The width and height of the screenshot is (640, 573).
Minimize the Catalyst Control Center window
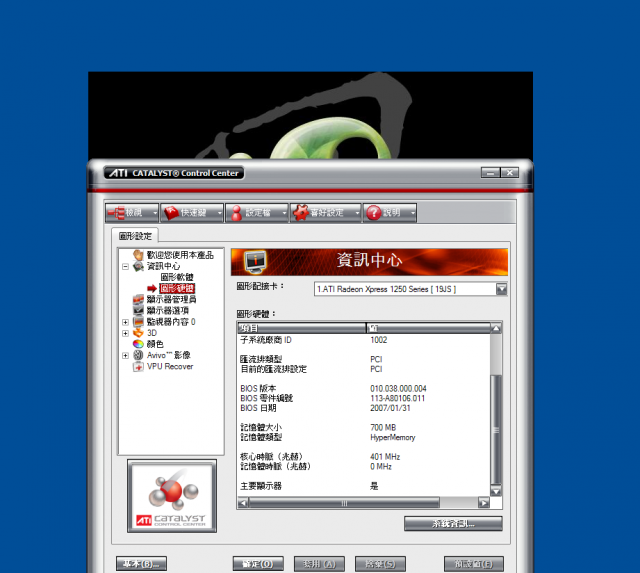click(490, 173)
